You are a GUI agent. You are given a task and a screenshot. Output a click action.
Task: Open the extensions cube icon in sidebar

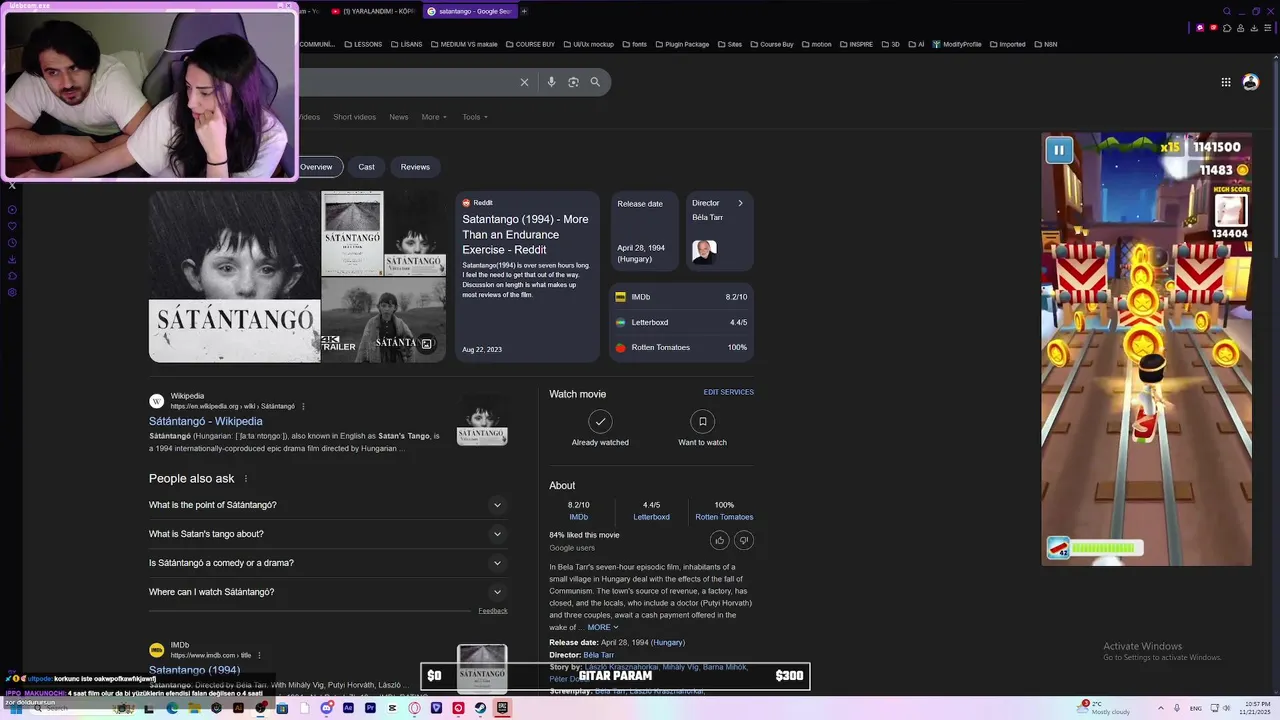12,276
